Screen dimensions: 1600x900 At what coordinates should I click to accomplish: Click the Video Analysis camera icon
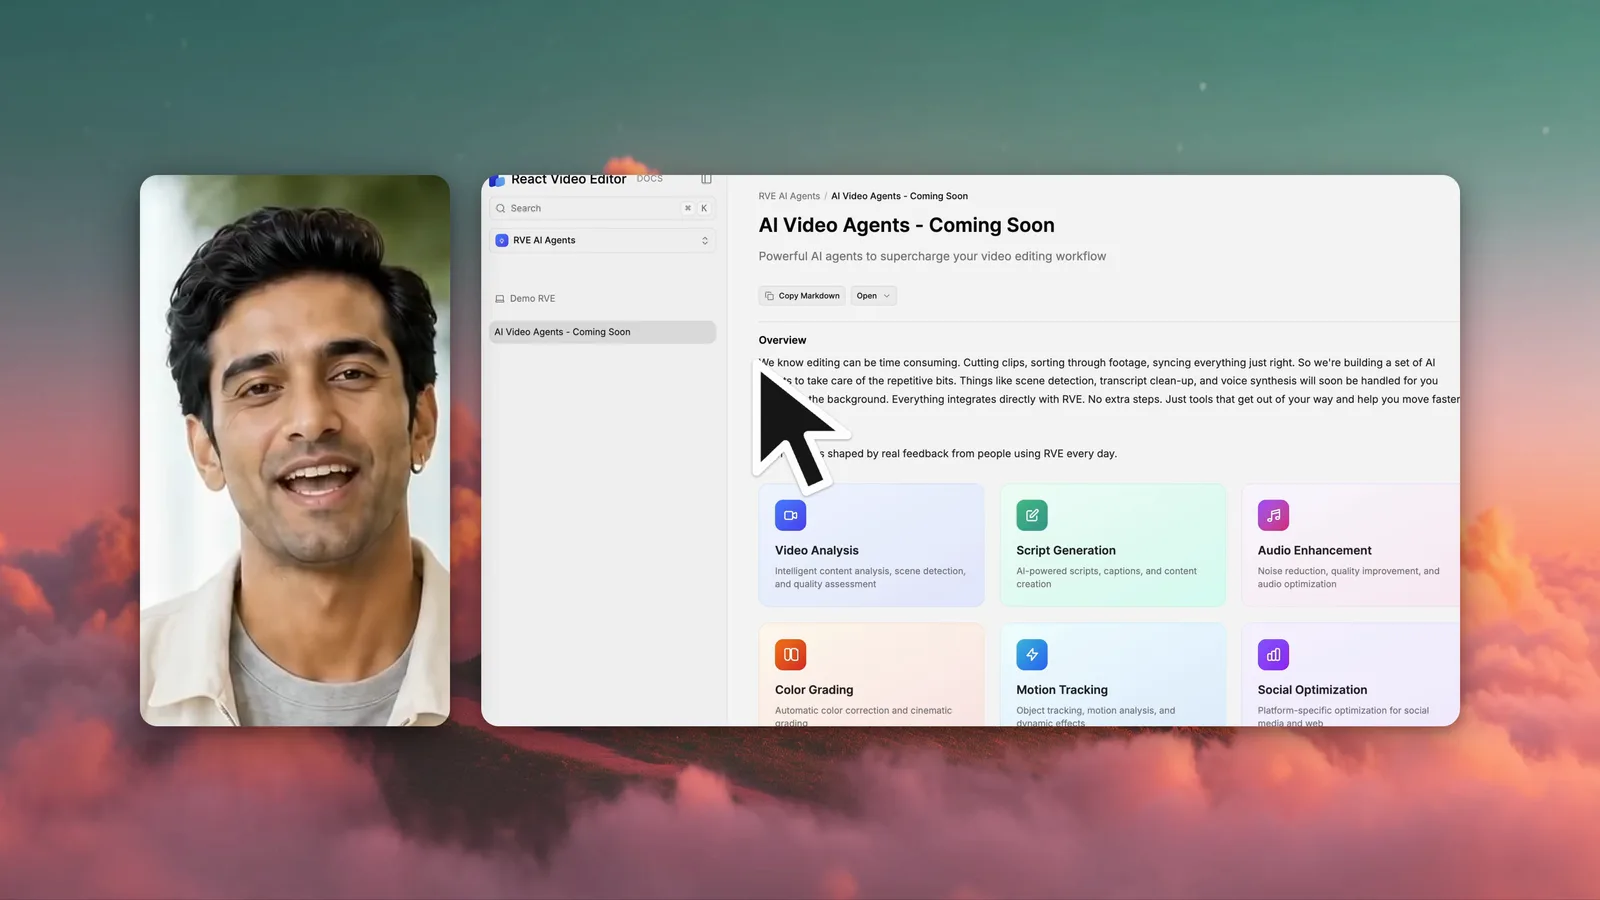[790, 515]
